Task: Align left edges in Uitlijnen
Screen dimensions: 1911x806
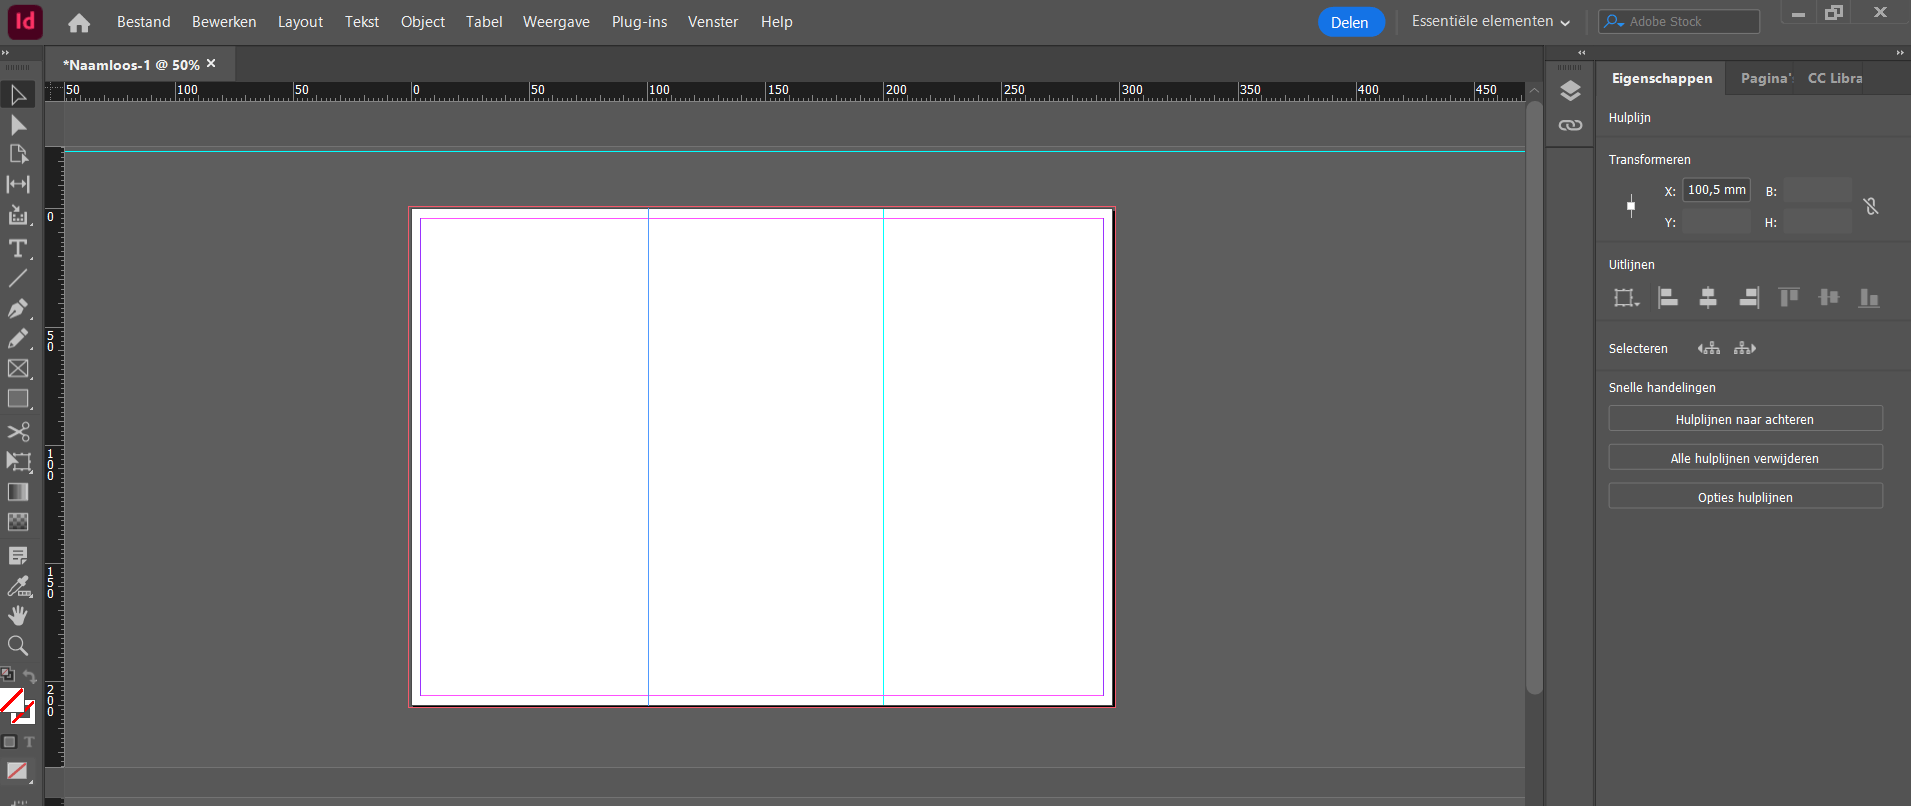Action: (1668, 297)
